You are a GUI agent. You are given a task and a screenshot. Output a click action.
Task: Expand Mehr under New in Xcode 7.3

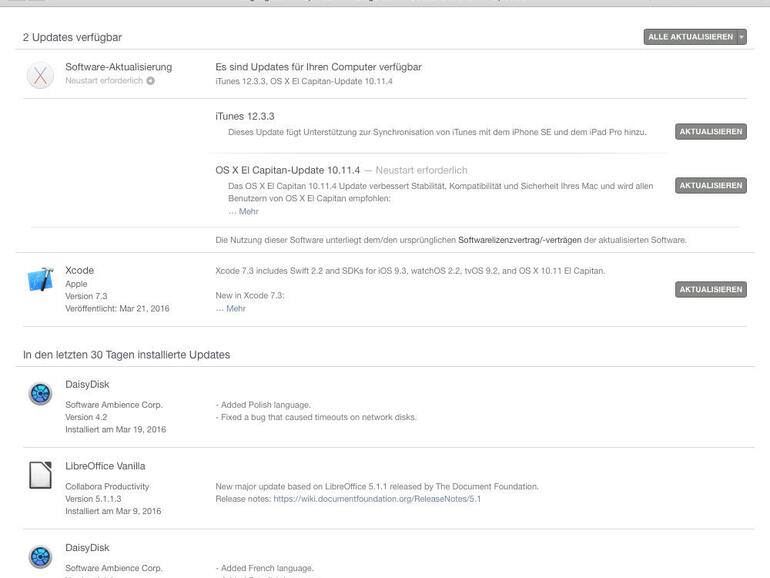point(235,309)
